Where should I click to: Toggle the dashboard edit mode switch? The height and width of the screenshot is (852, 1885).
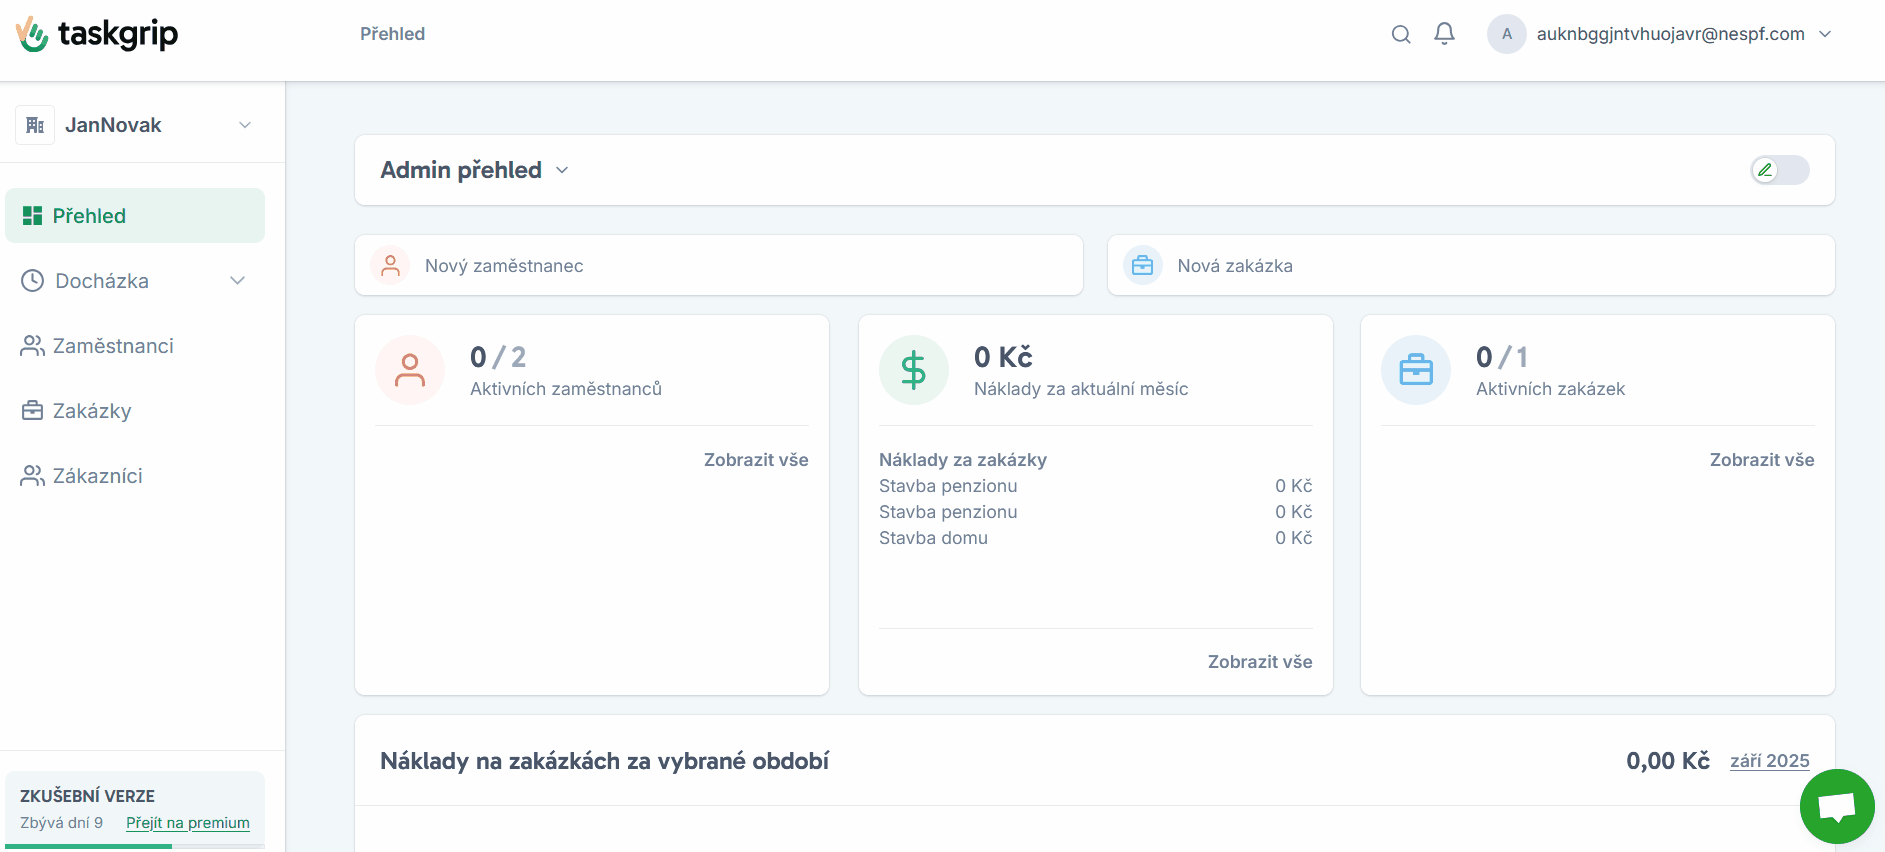(1779, 170)
